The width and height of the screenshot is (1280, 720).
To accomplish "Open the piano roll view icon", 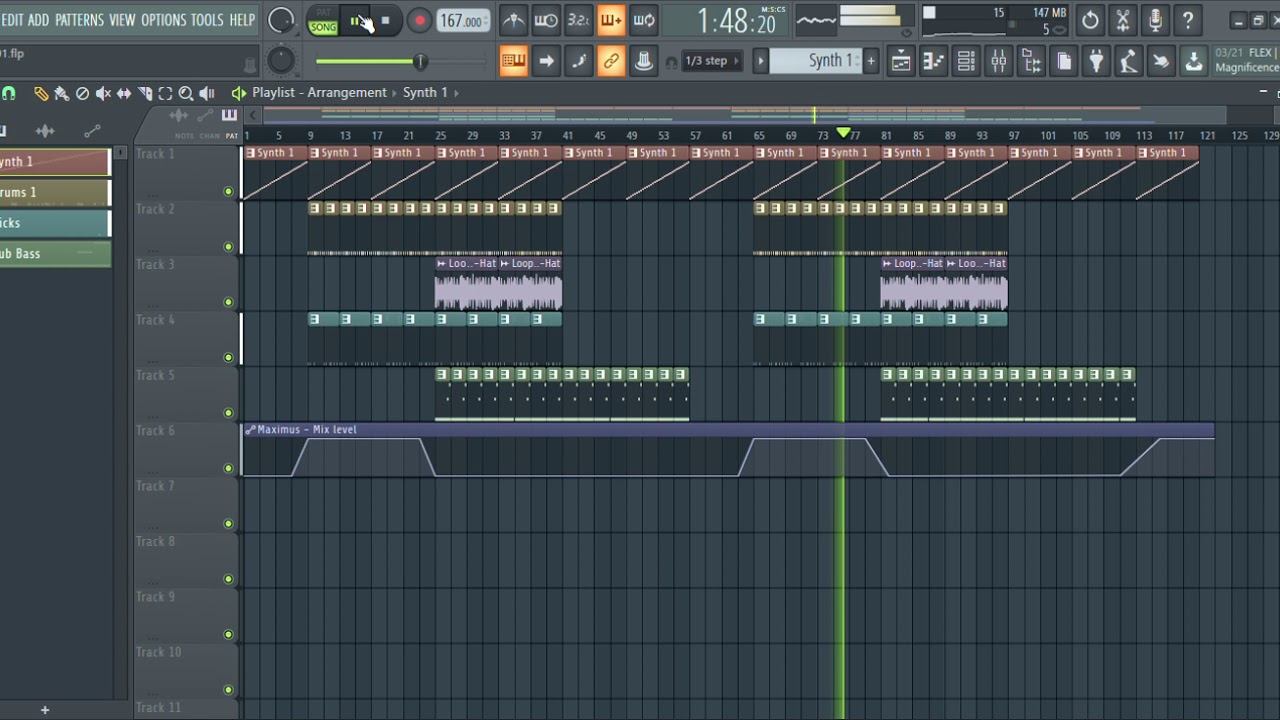I will point(933,61).
